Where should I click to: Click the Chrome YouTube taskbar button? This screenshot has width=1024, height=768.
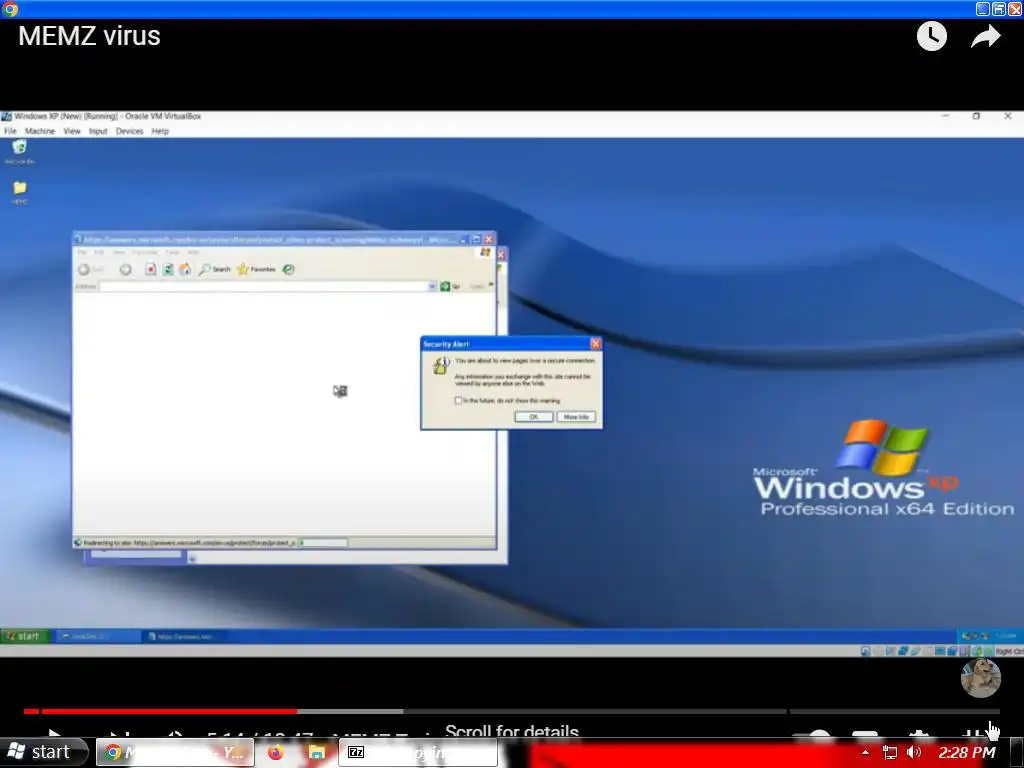pyautogui.click(x=175, y=752)
